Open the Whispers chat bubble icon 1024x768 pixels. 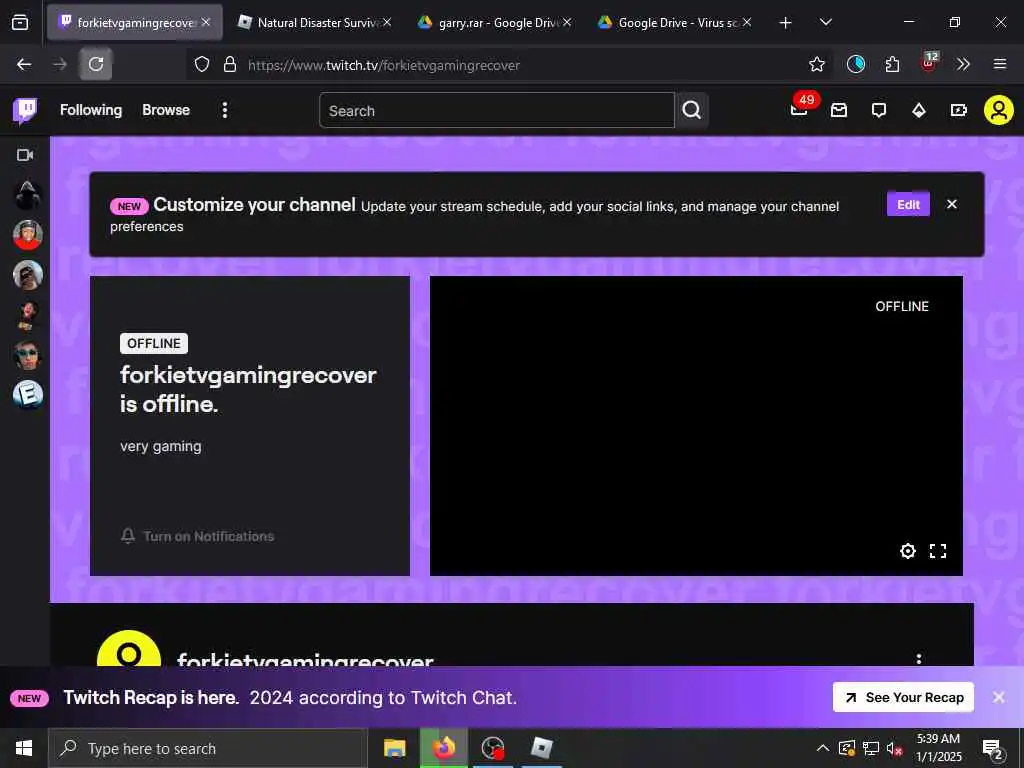tap(879, 110)
